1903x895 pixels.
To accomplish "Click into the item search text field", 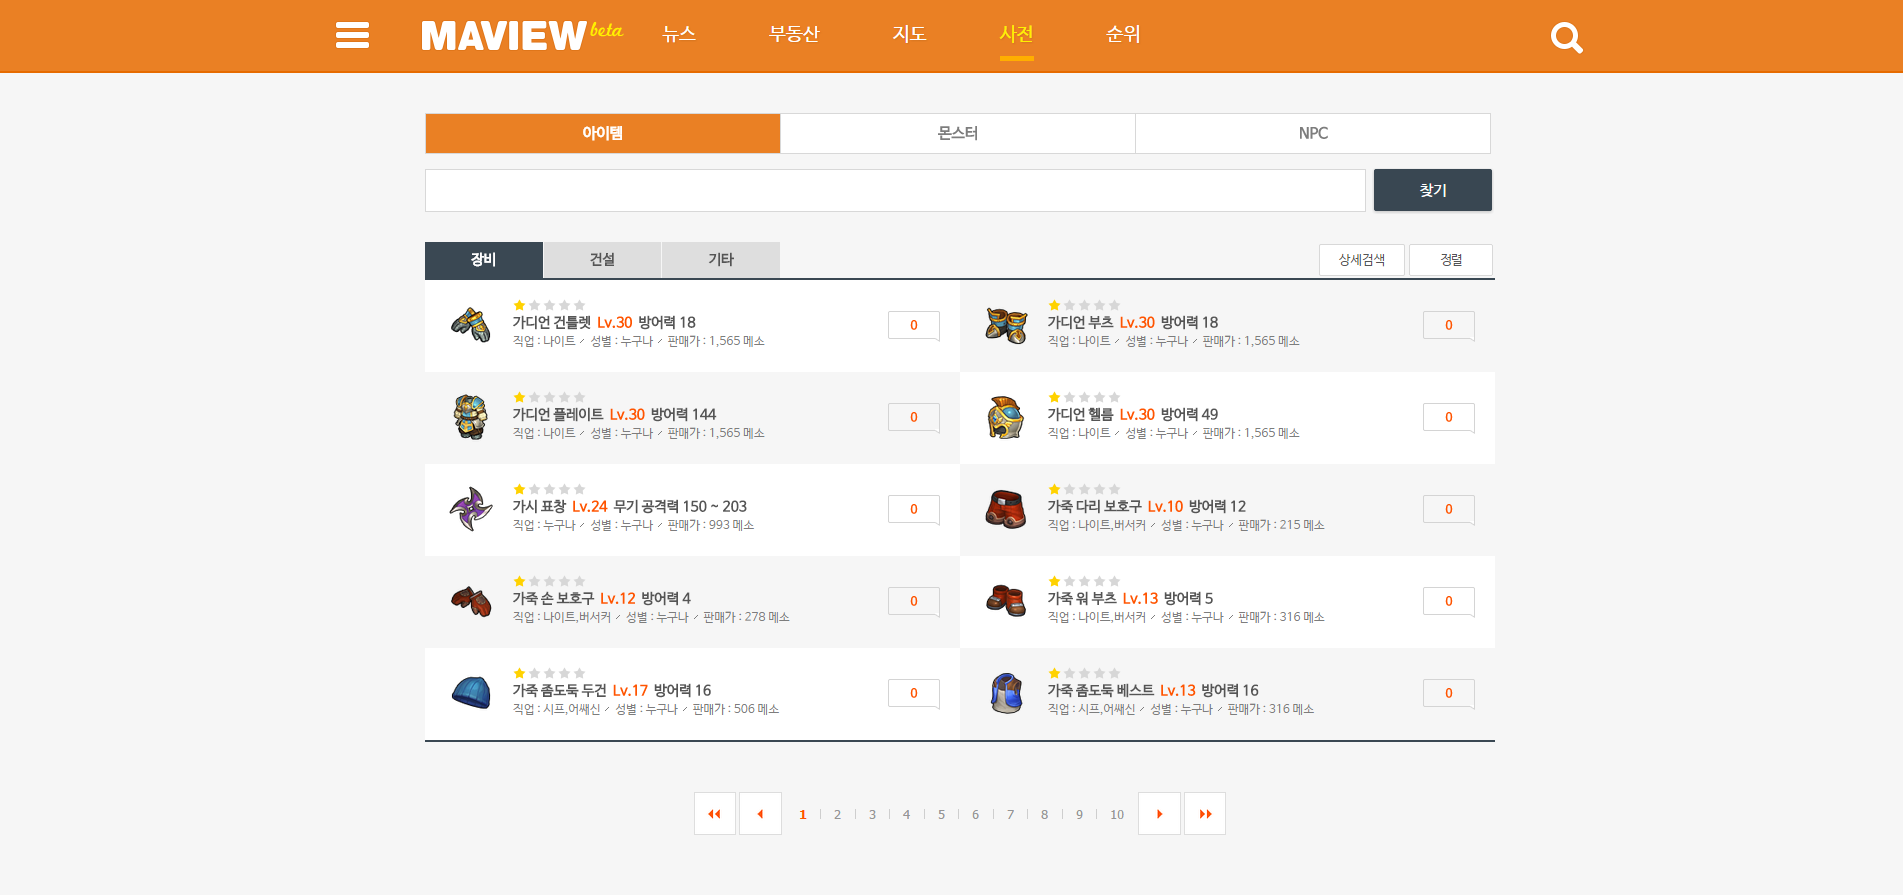I will click(895, 190).
